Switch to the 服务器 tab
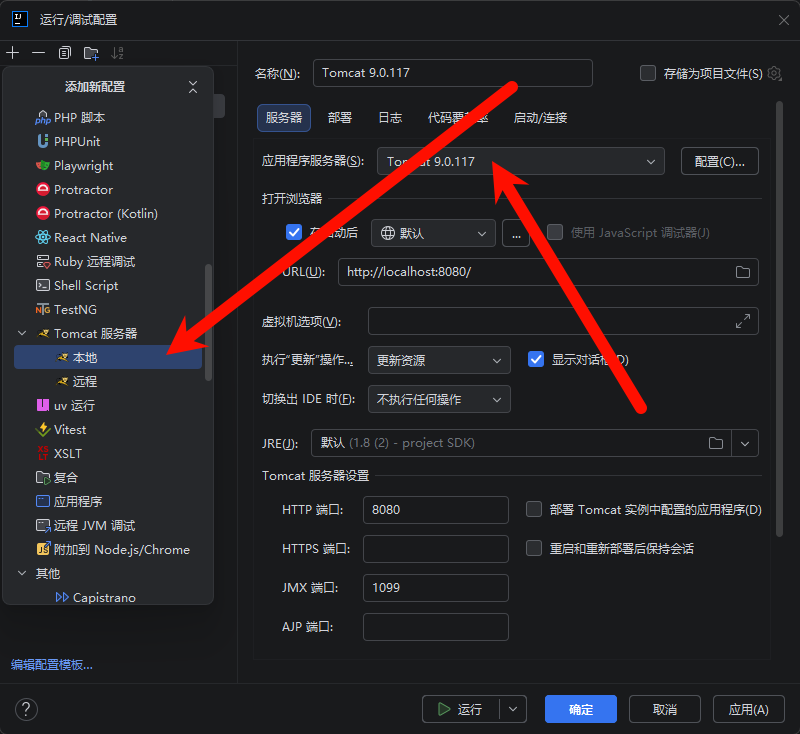 tap(284, 118)
